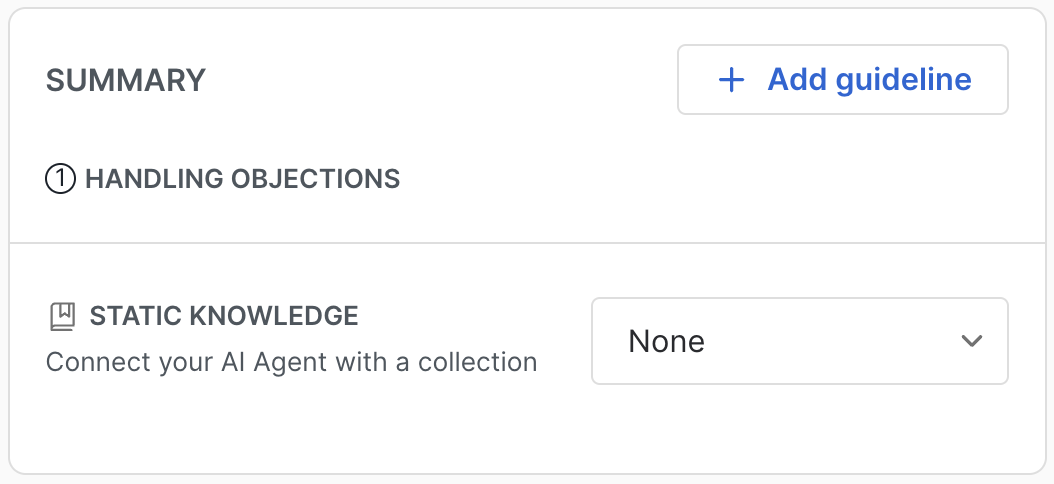The image size is (1054, 484).
Task: Click 'Connect your AI Agent with a collection' text
Action: click(x=291, y=361)
